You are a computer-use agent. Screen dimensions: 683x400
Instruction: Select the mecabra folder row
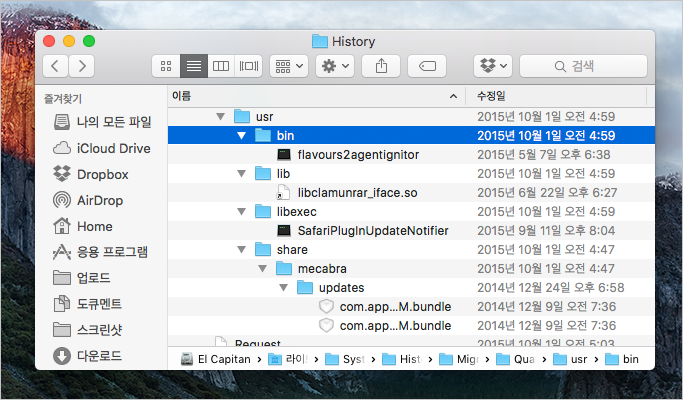pyautogui.click(x=411, y=269)
